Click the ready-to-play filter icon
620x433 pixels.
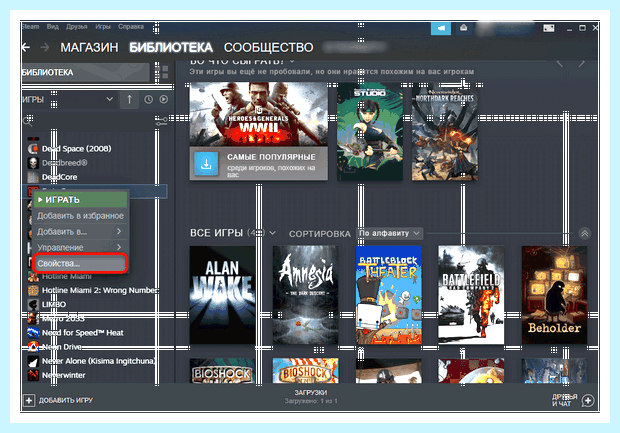164,100
